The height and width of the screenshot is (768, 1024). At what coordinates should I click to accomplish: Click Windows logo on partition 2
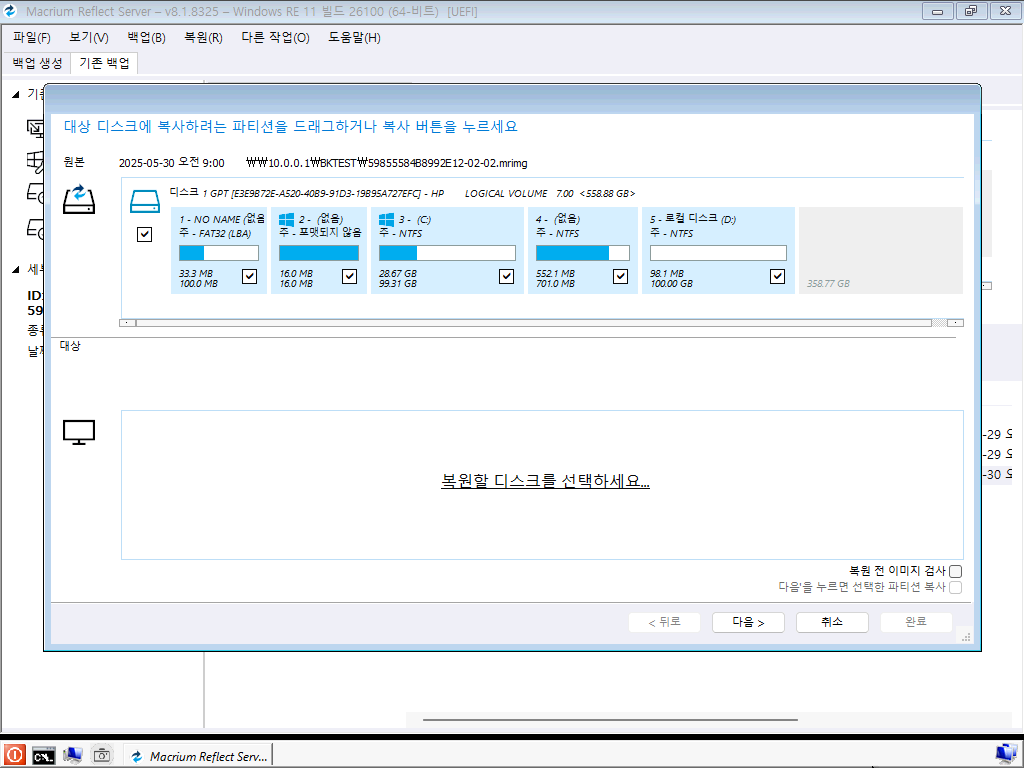pos(287,219)
